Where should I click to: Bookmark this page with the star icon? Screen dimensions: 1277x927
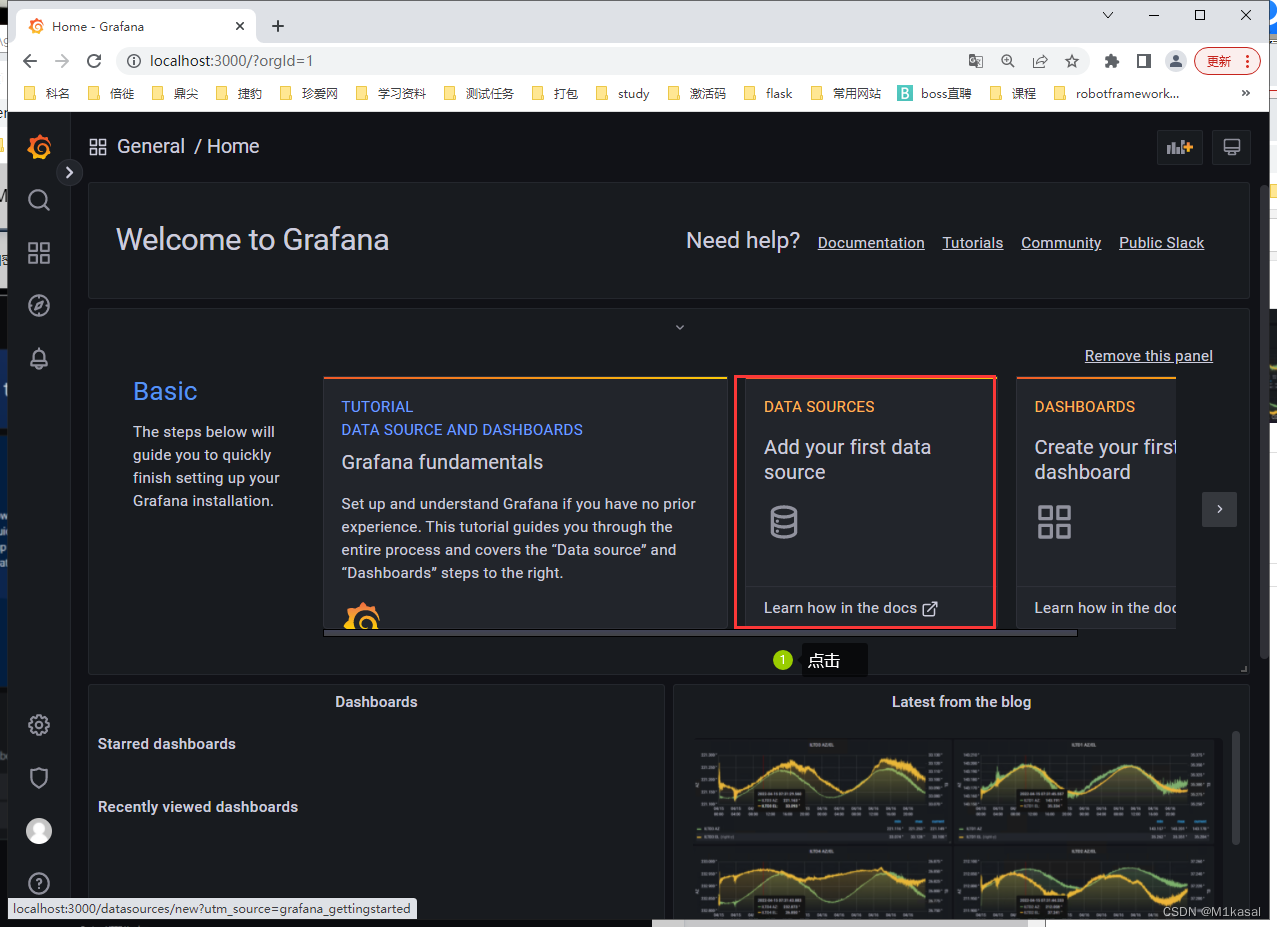[x=1072, y=61]
